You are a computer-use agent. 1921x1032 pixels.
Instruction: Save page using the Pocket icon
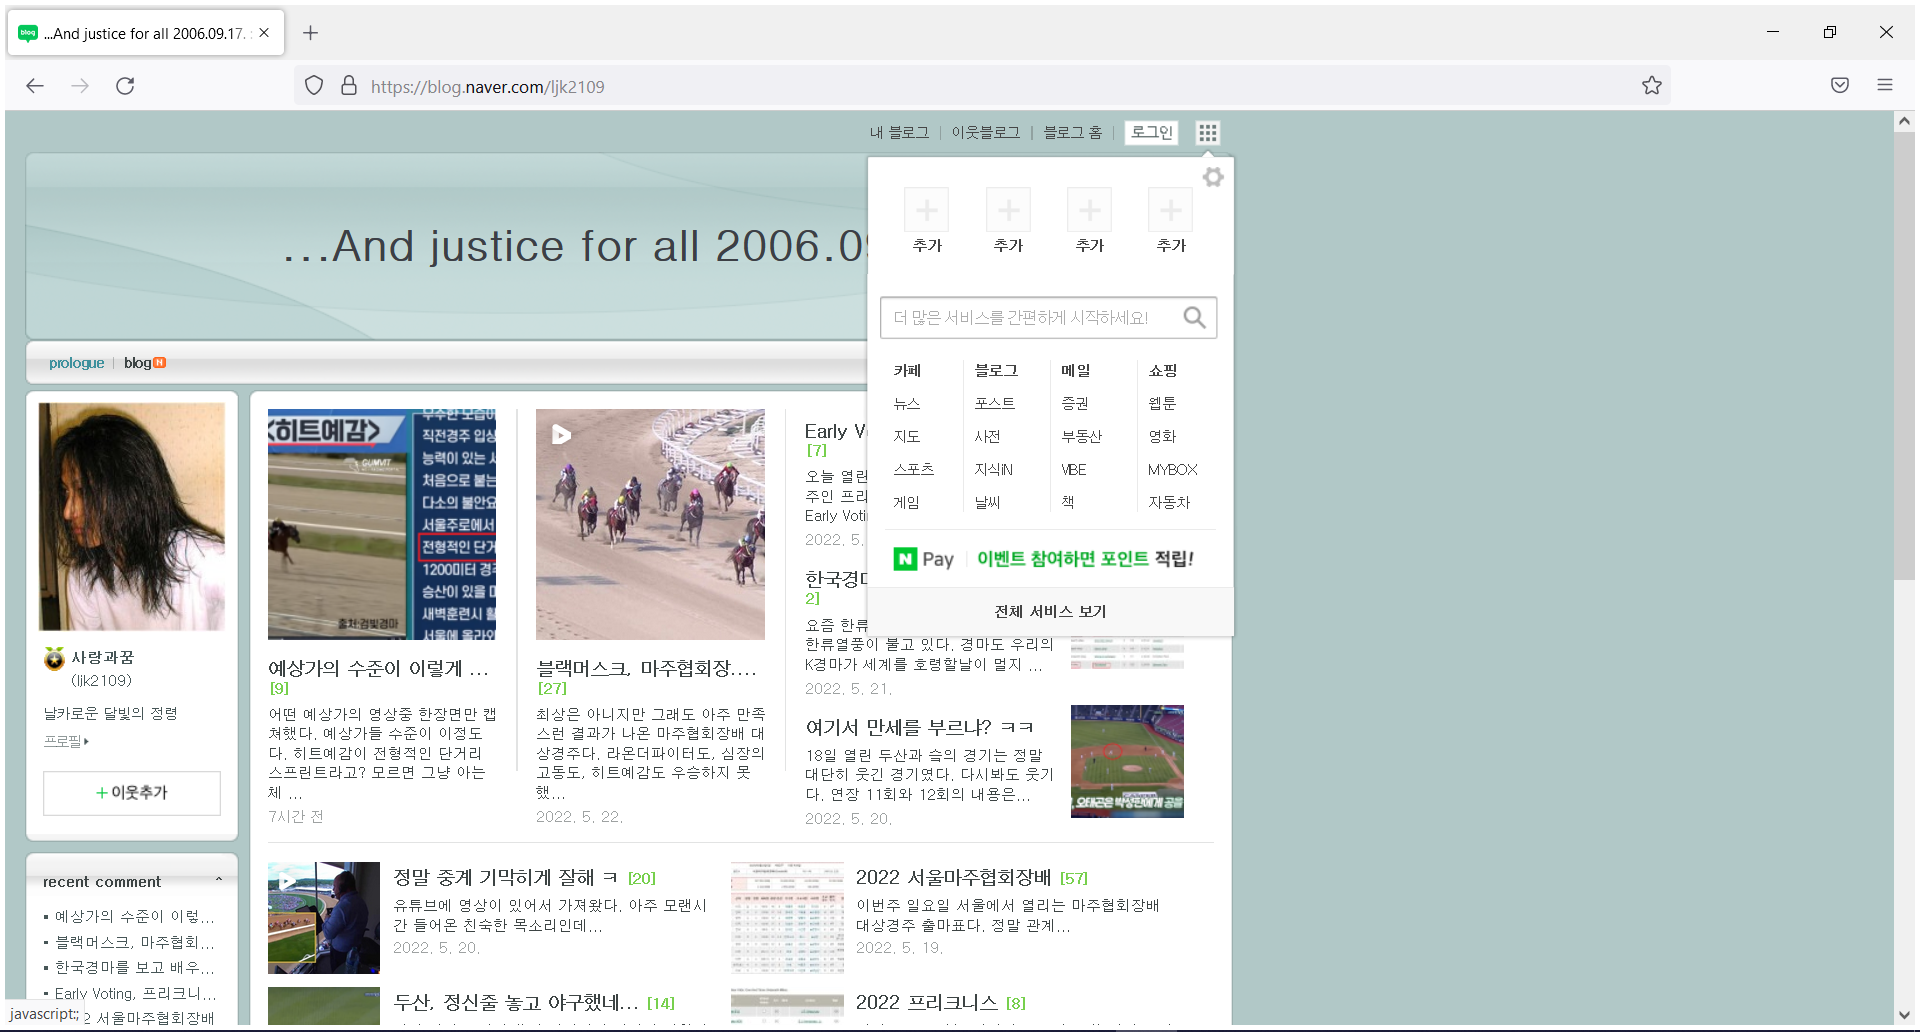(x=1839, y=85)
